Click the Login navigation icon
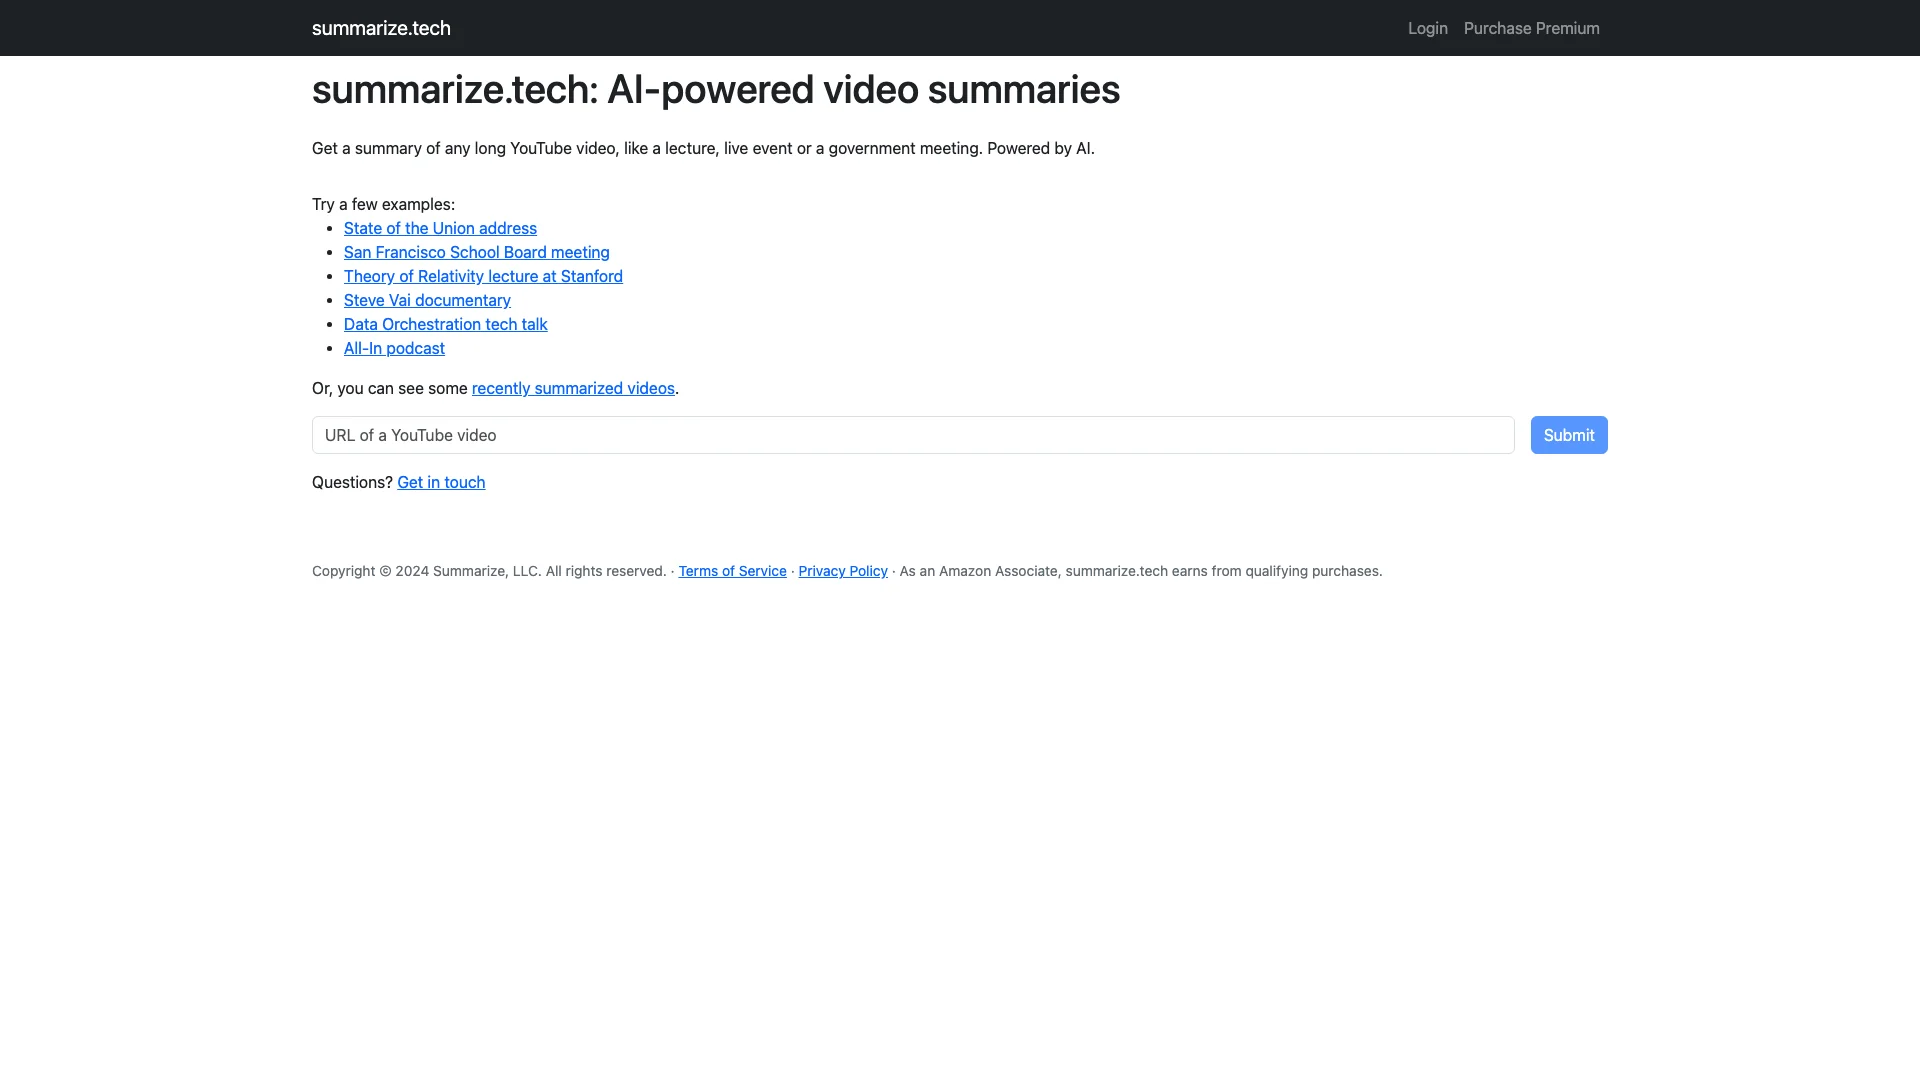The image size is (1920, 1080). point(1428,28)
